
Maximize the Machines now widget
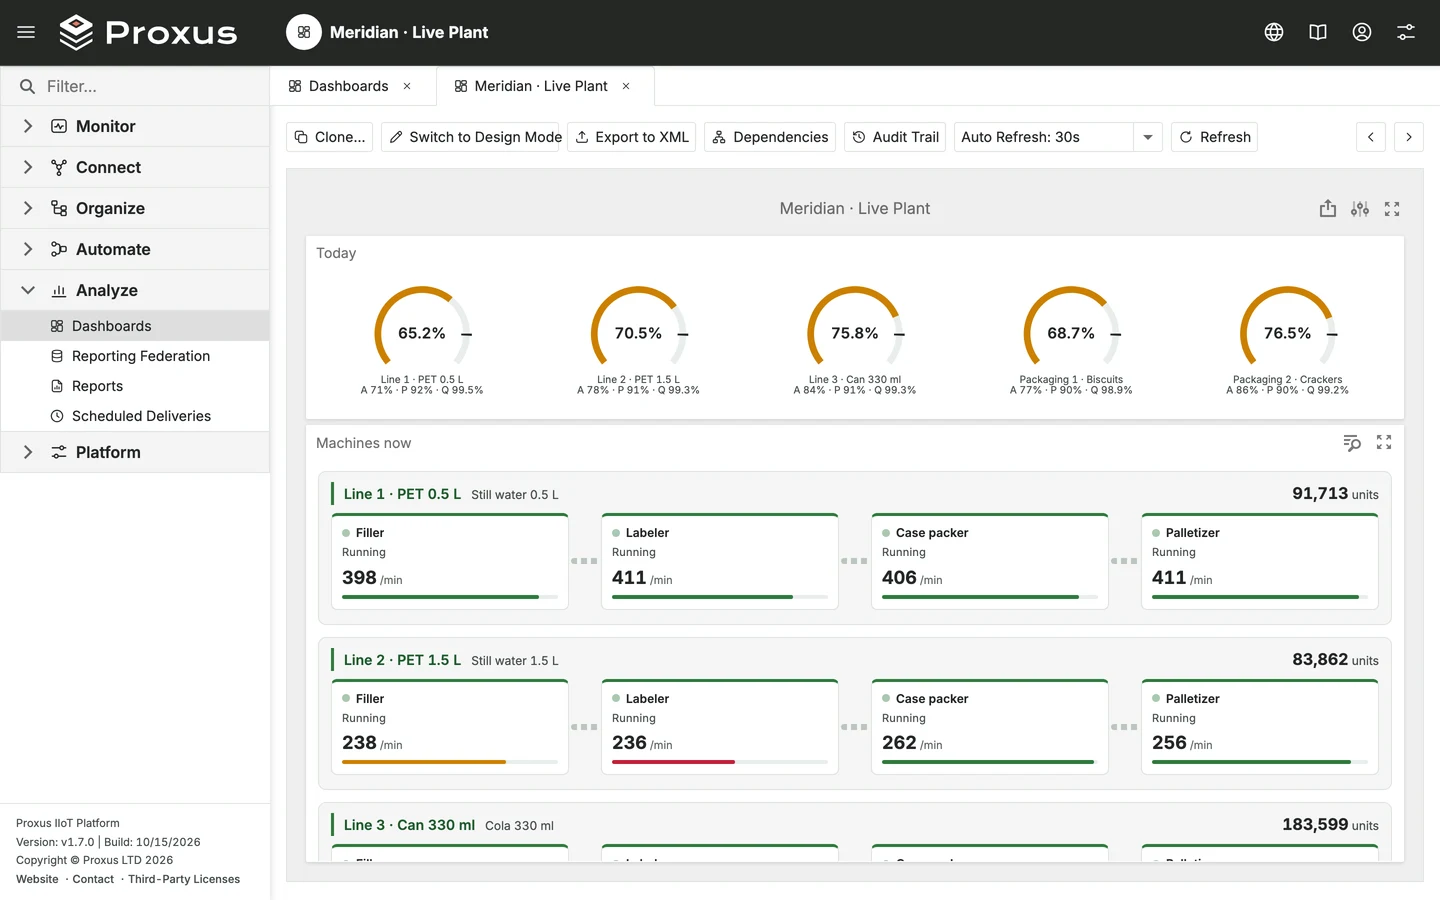pos(1384,442)
